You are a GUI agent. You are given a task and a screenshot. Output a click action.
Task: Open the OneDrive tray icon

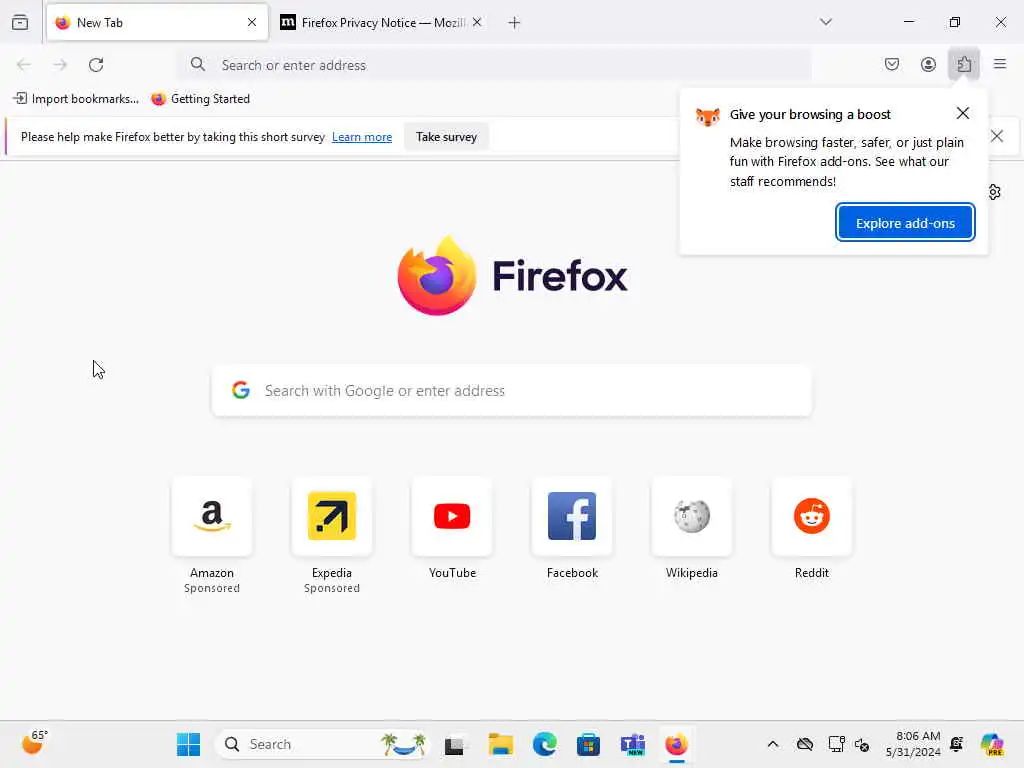pos(805,744)
